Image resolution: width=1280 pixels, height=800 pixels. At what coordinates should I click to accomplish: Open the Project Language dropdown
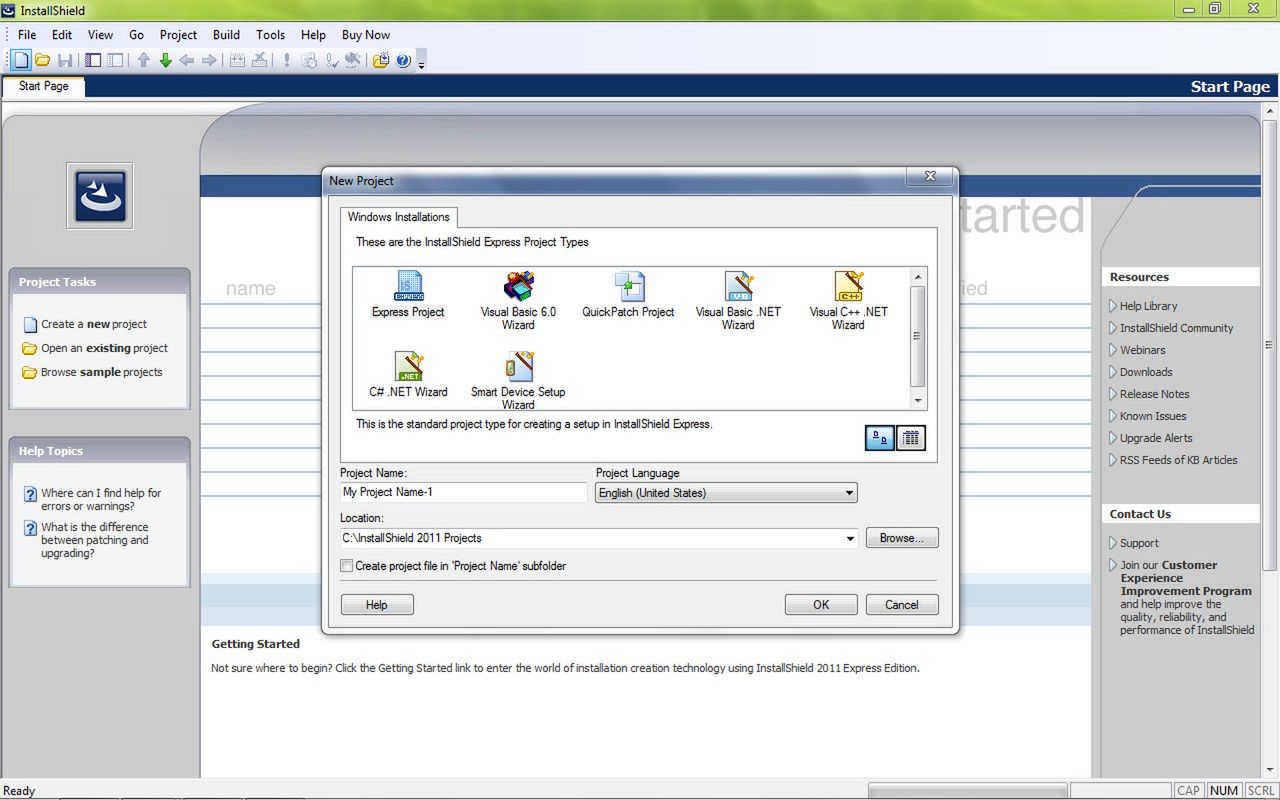click(x=848, y=492)
